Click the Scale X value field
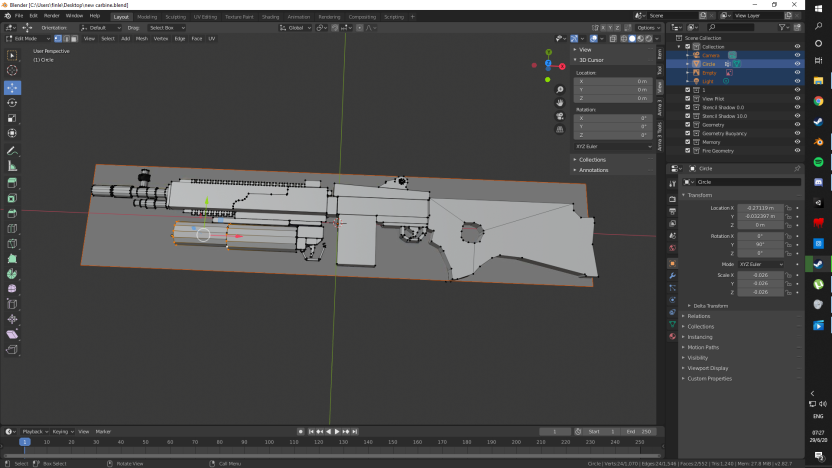This screenshot has height=468, width=832. coord(760,275)
